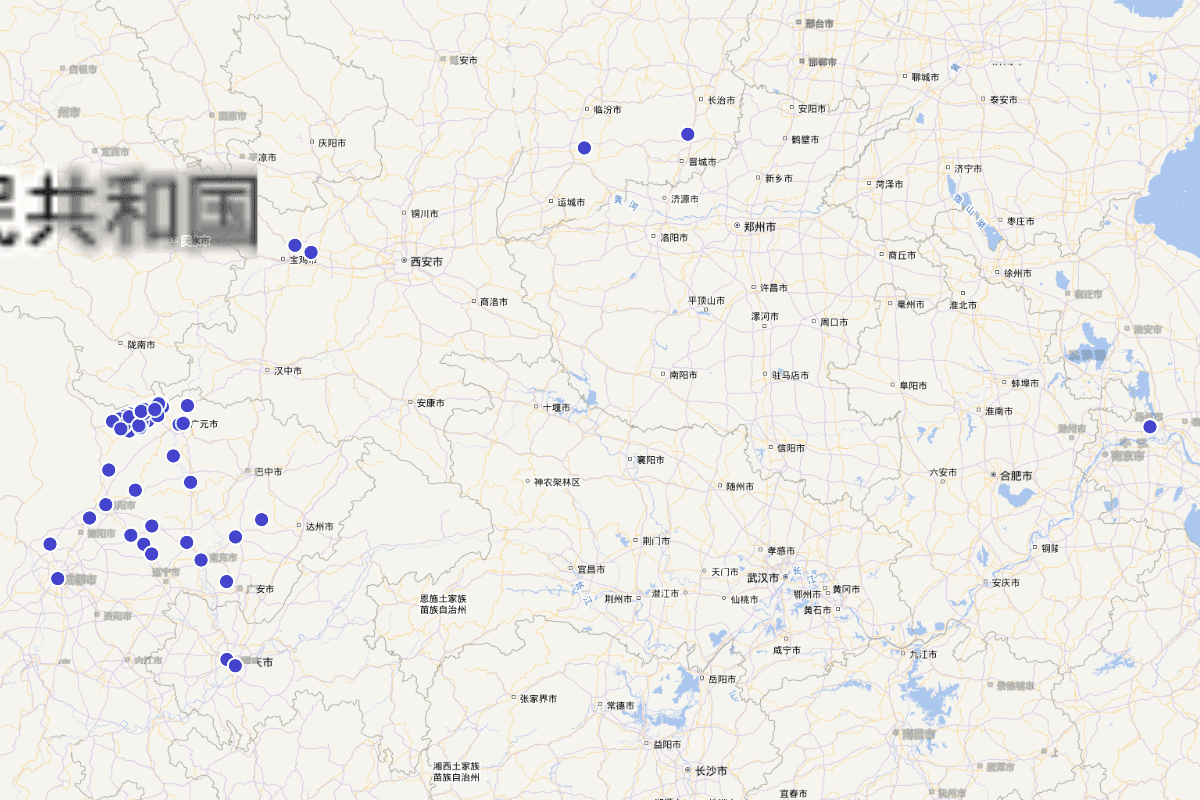Select the blue marker beside 南京市
The width and height of the screenshot is (1200, 800).
pyautogui.click(x=1150, y=427)
